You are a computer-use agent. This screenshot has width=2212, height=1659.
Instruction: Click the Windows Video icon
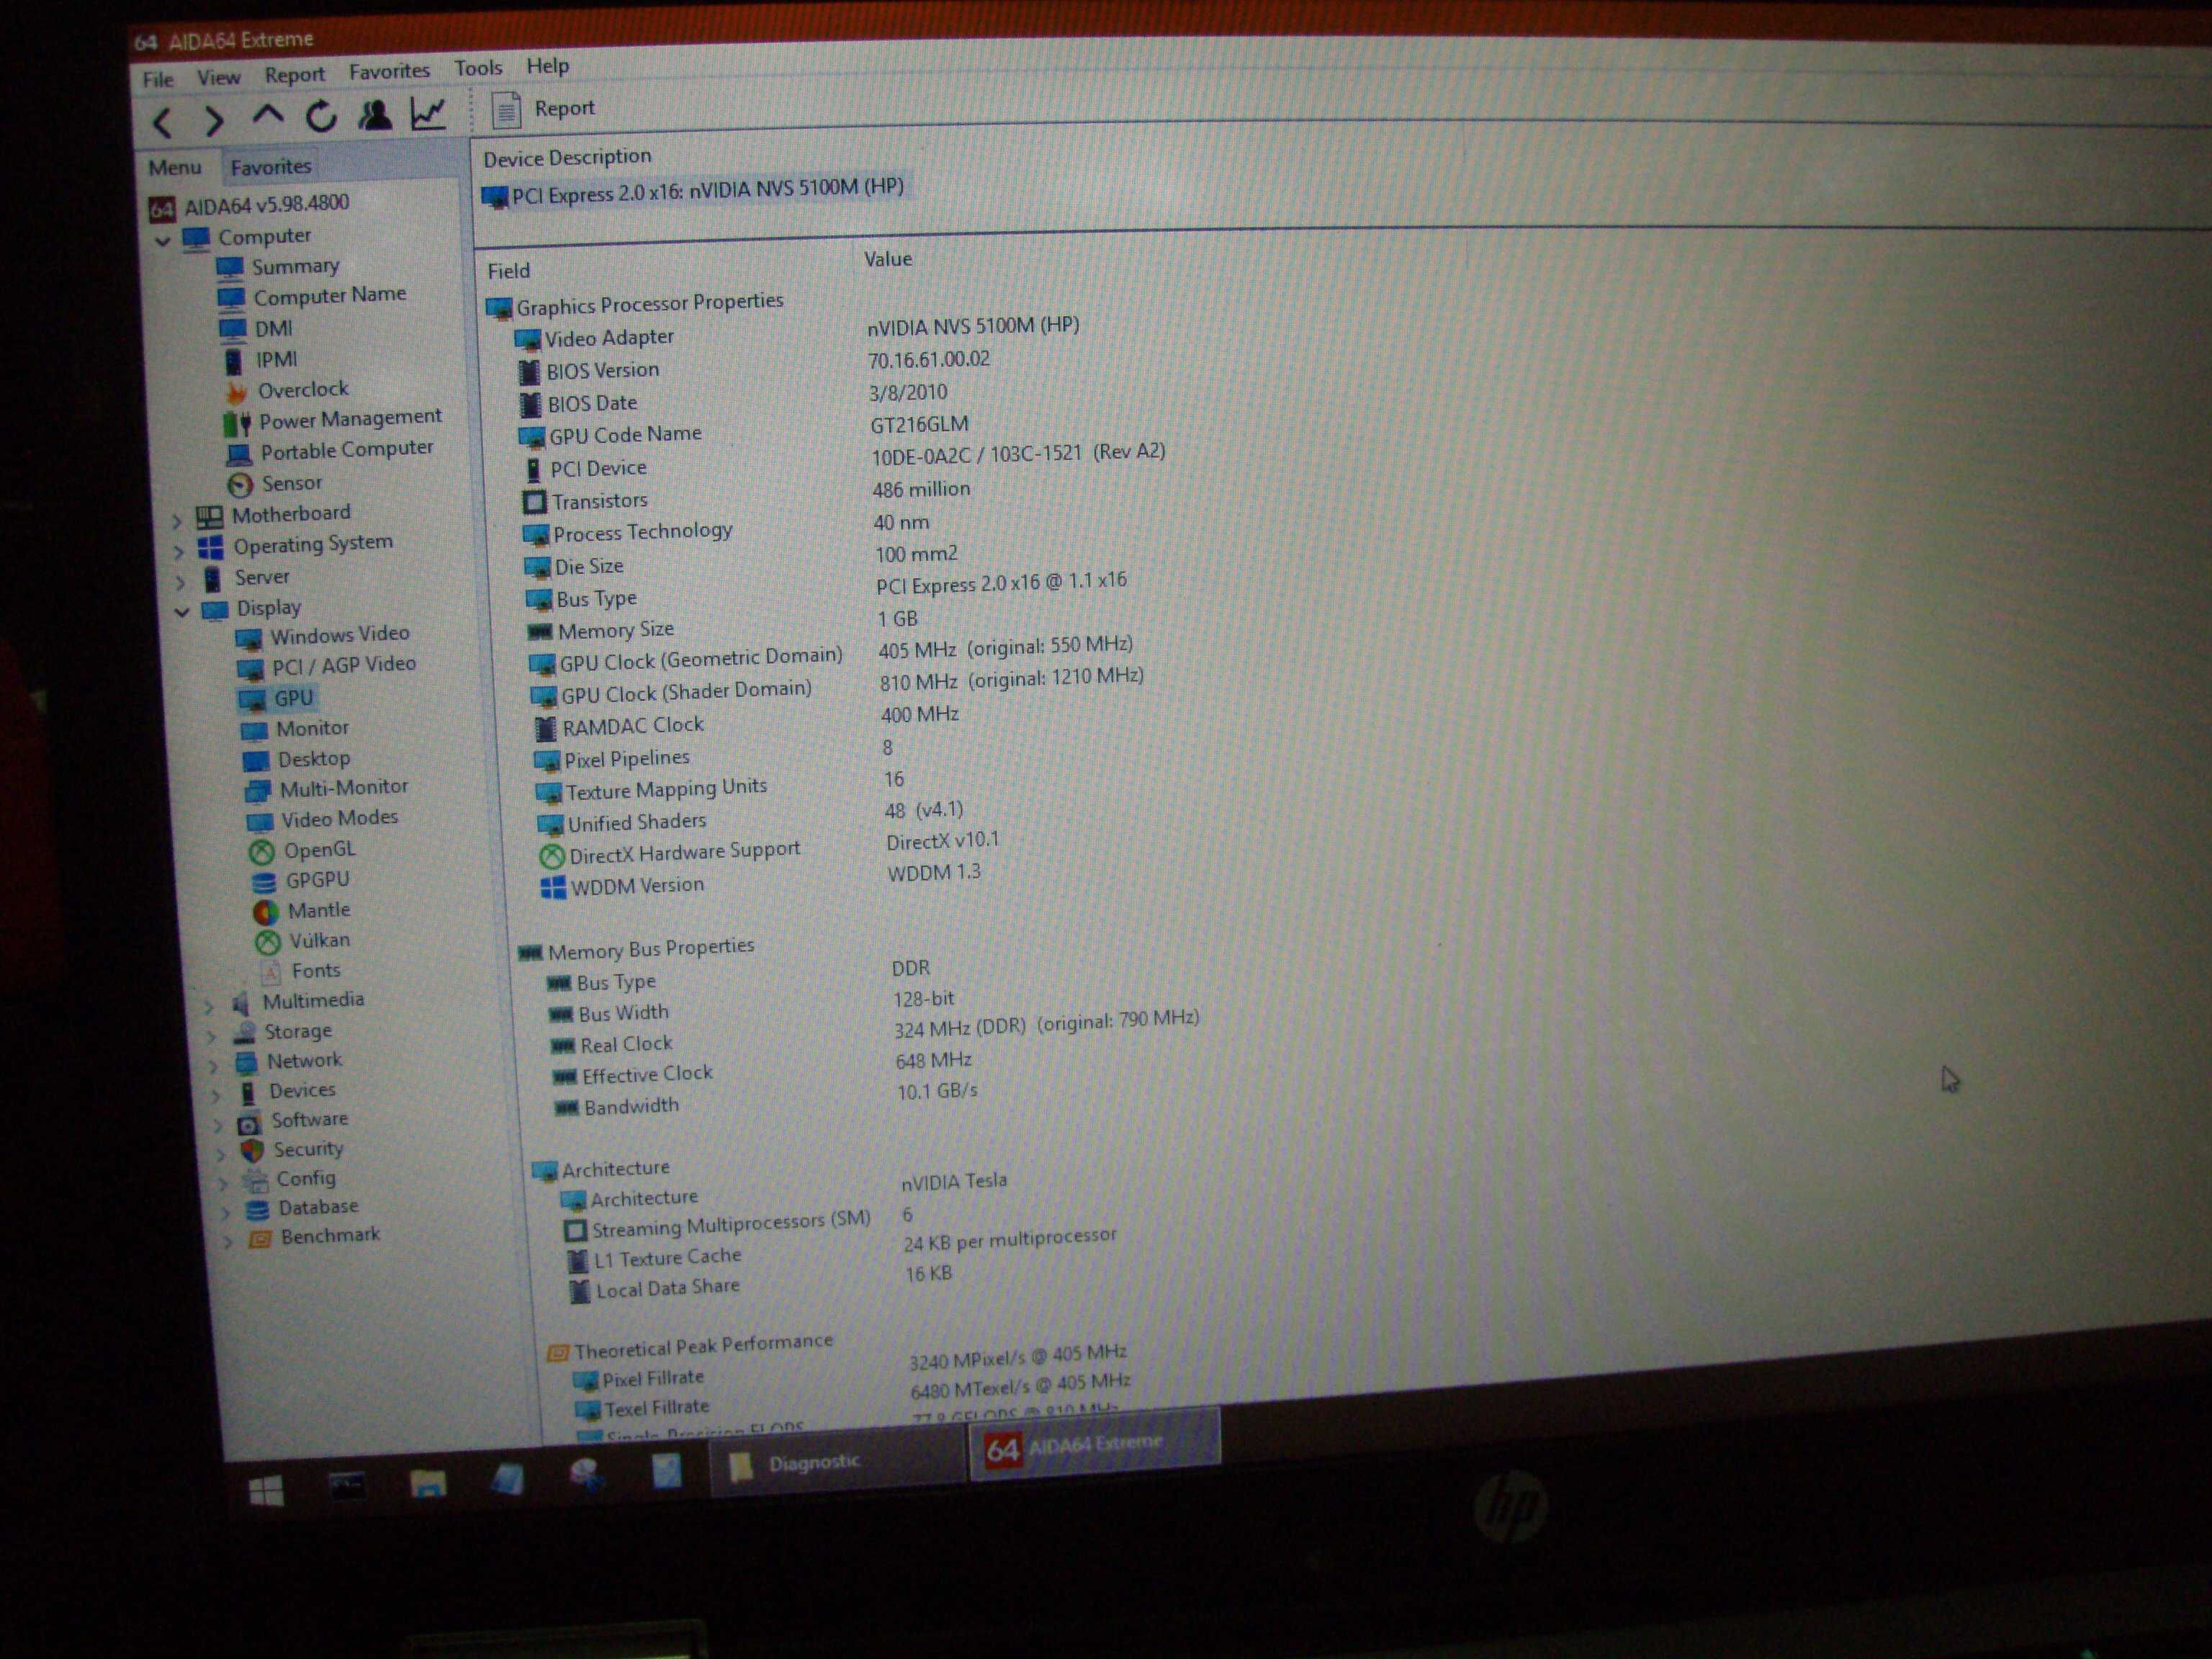(249, 638)
